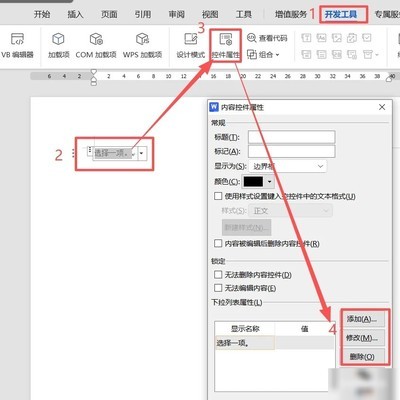Open legacy tools control icon

(367, 54)
